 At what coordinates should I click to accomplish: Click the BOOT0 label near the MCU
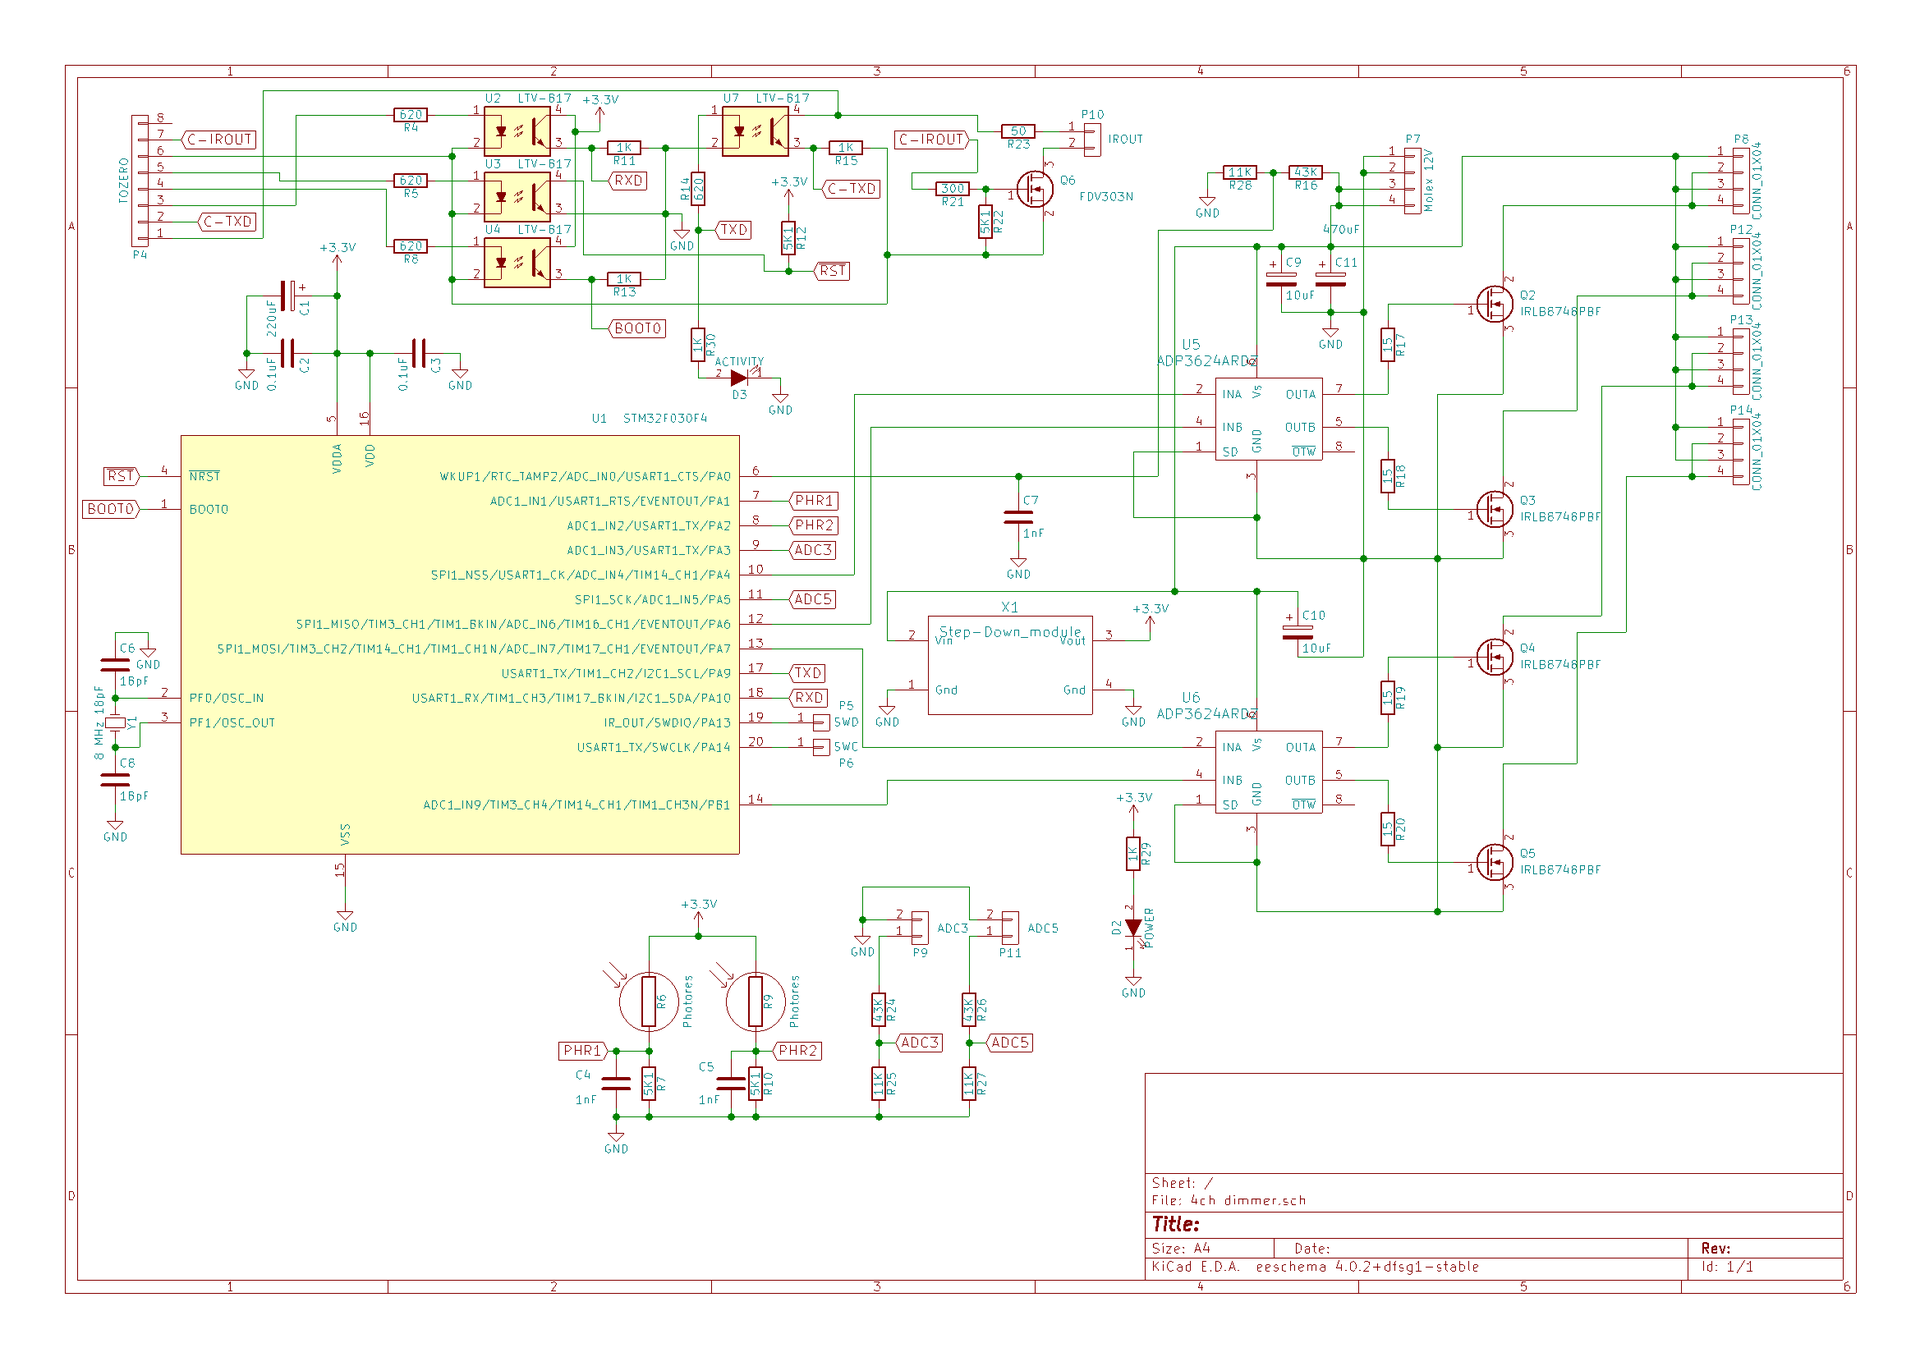[x=110, y=509]
